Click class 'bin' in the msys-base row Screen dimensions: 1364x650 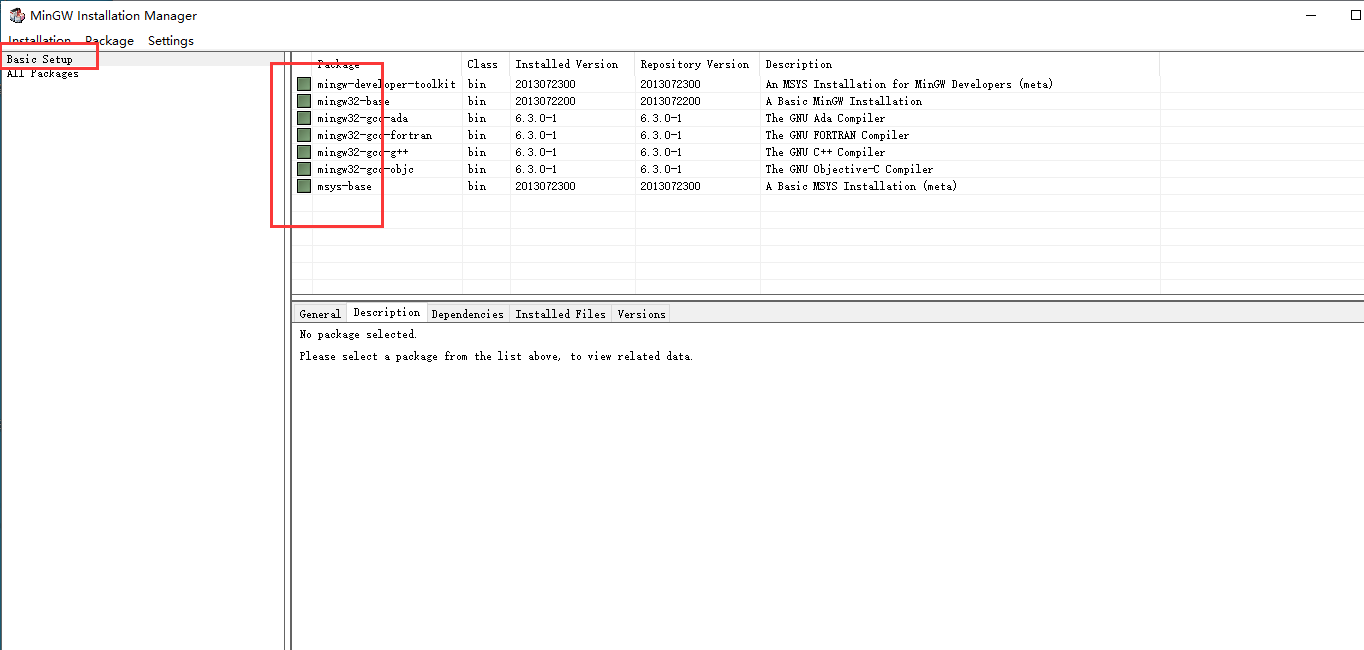[477, 187]
